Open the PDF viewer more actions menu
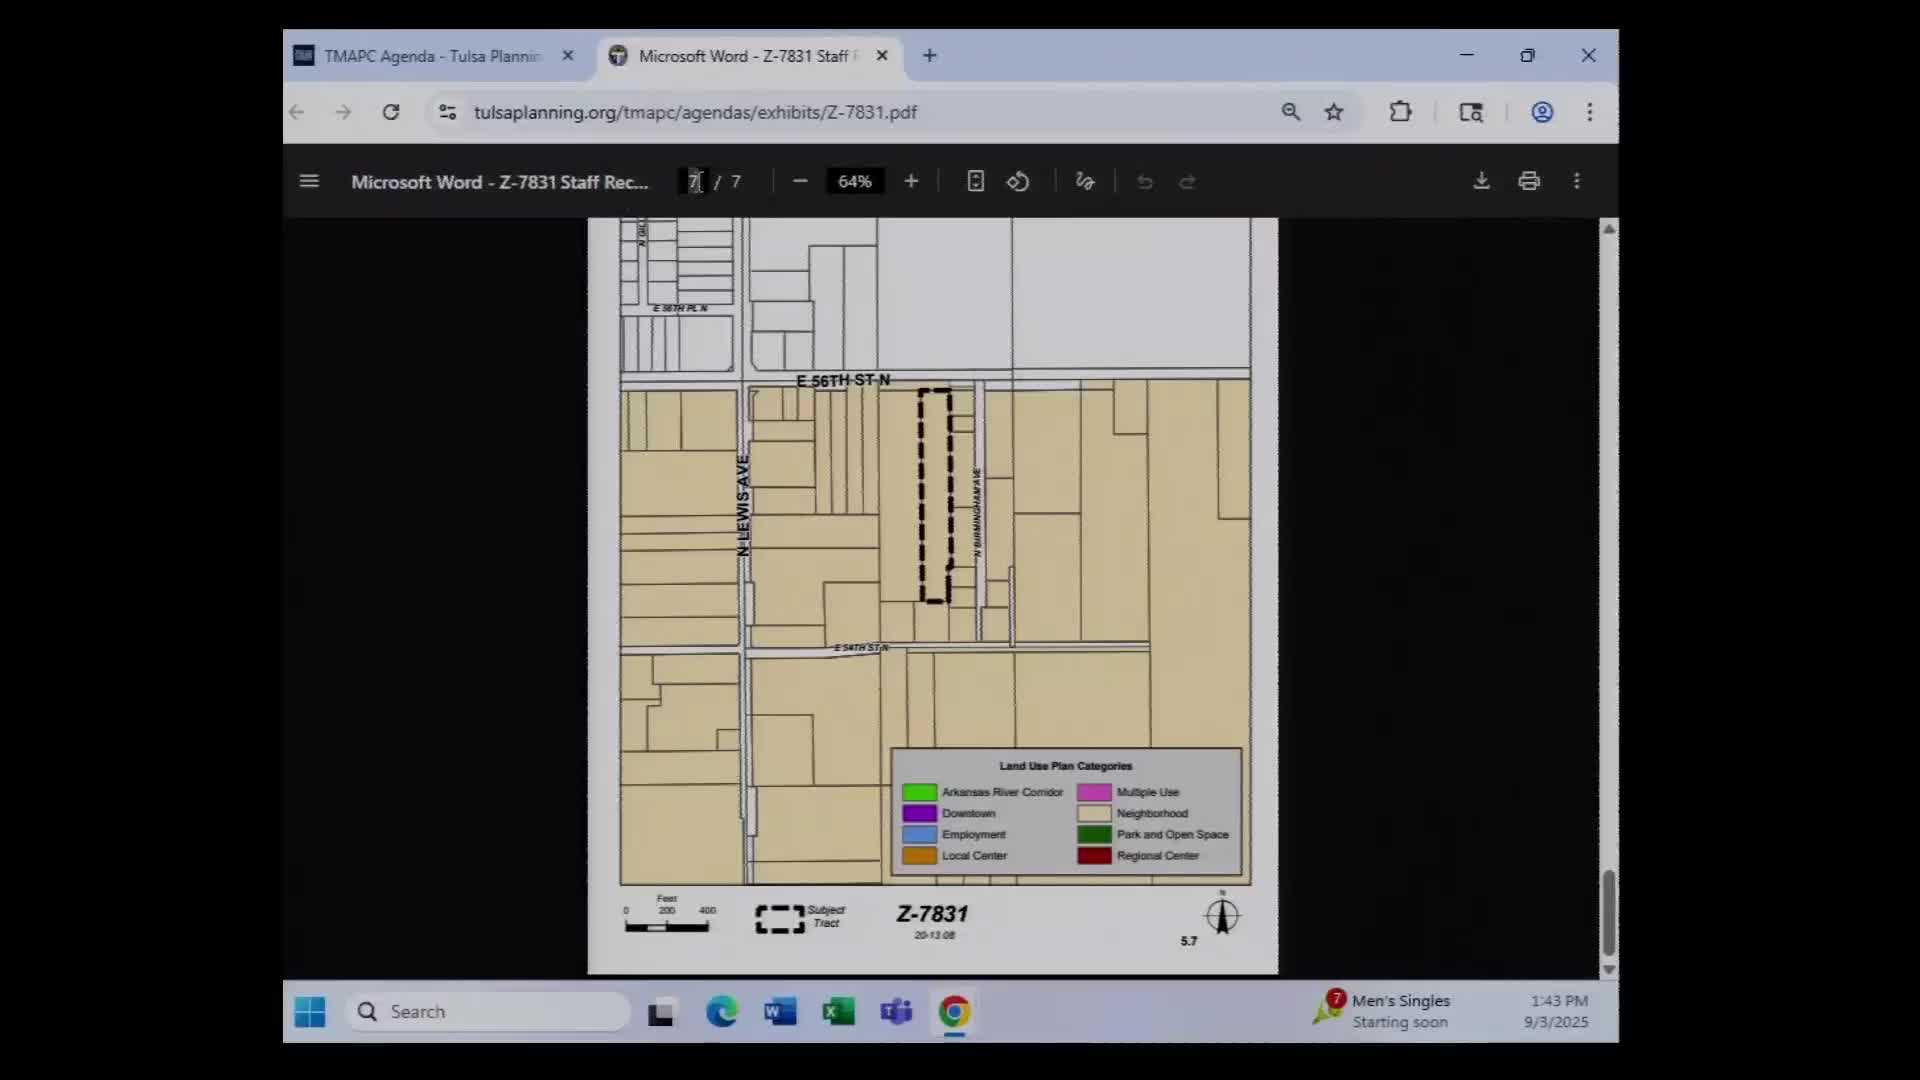Viewport: 1920px width, 1080px height. [1577, 181]
